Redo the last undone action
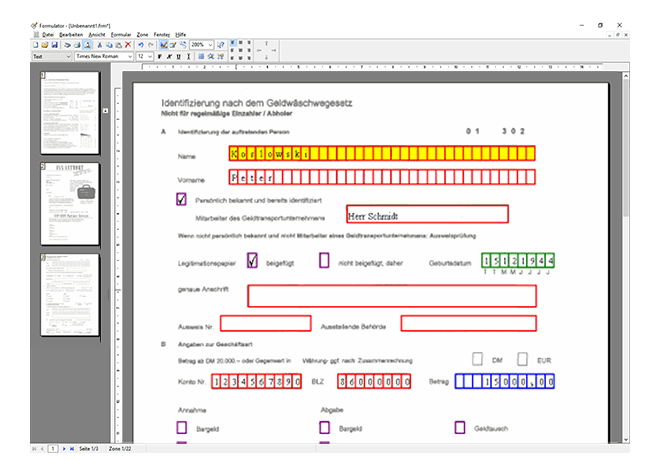 (151, 45)
